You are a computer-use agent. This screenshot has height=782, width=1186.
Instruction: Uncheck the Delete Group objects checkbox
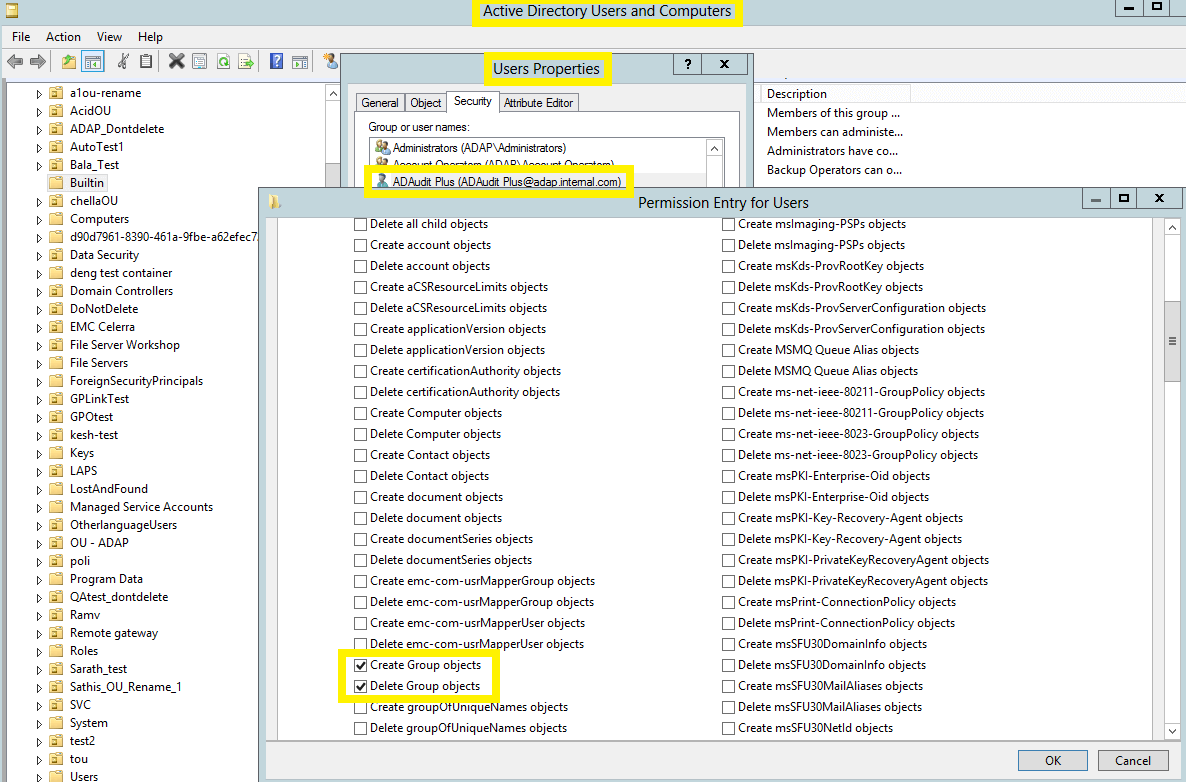360,686
